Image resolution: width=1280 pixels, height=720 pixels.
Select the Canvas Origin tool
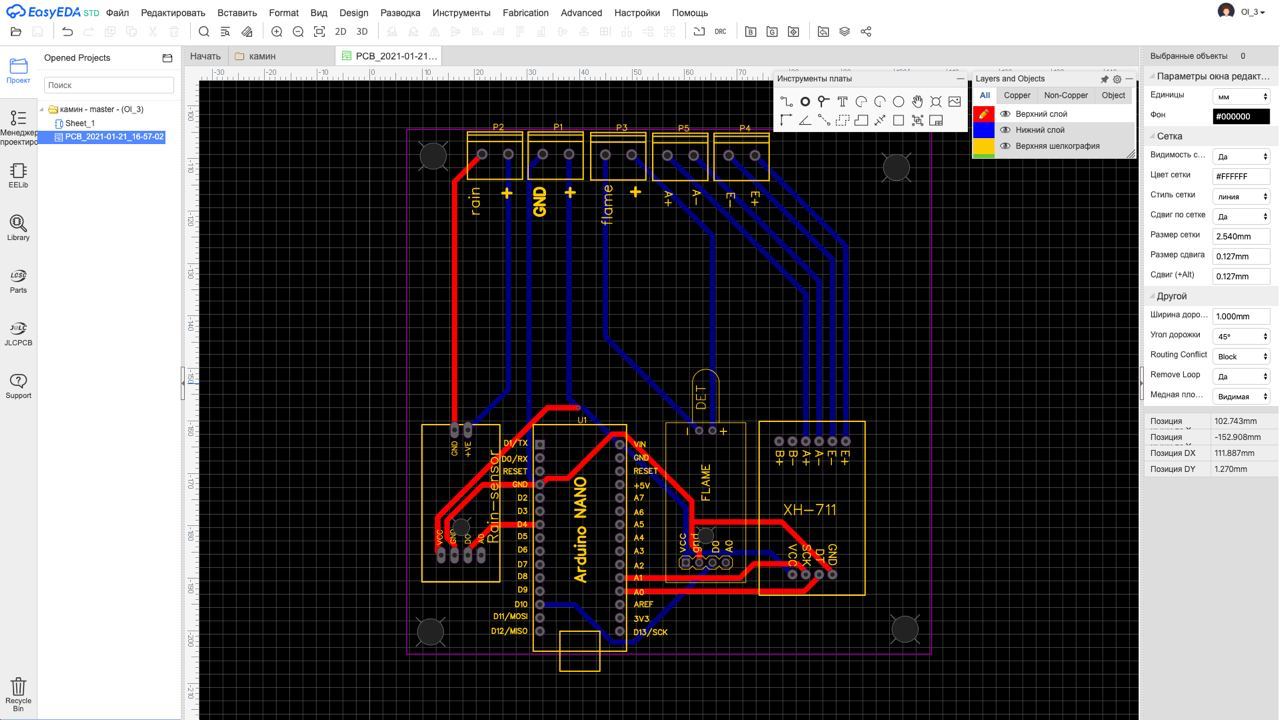(786, 120)
